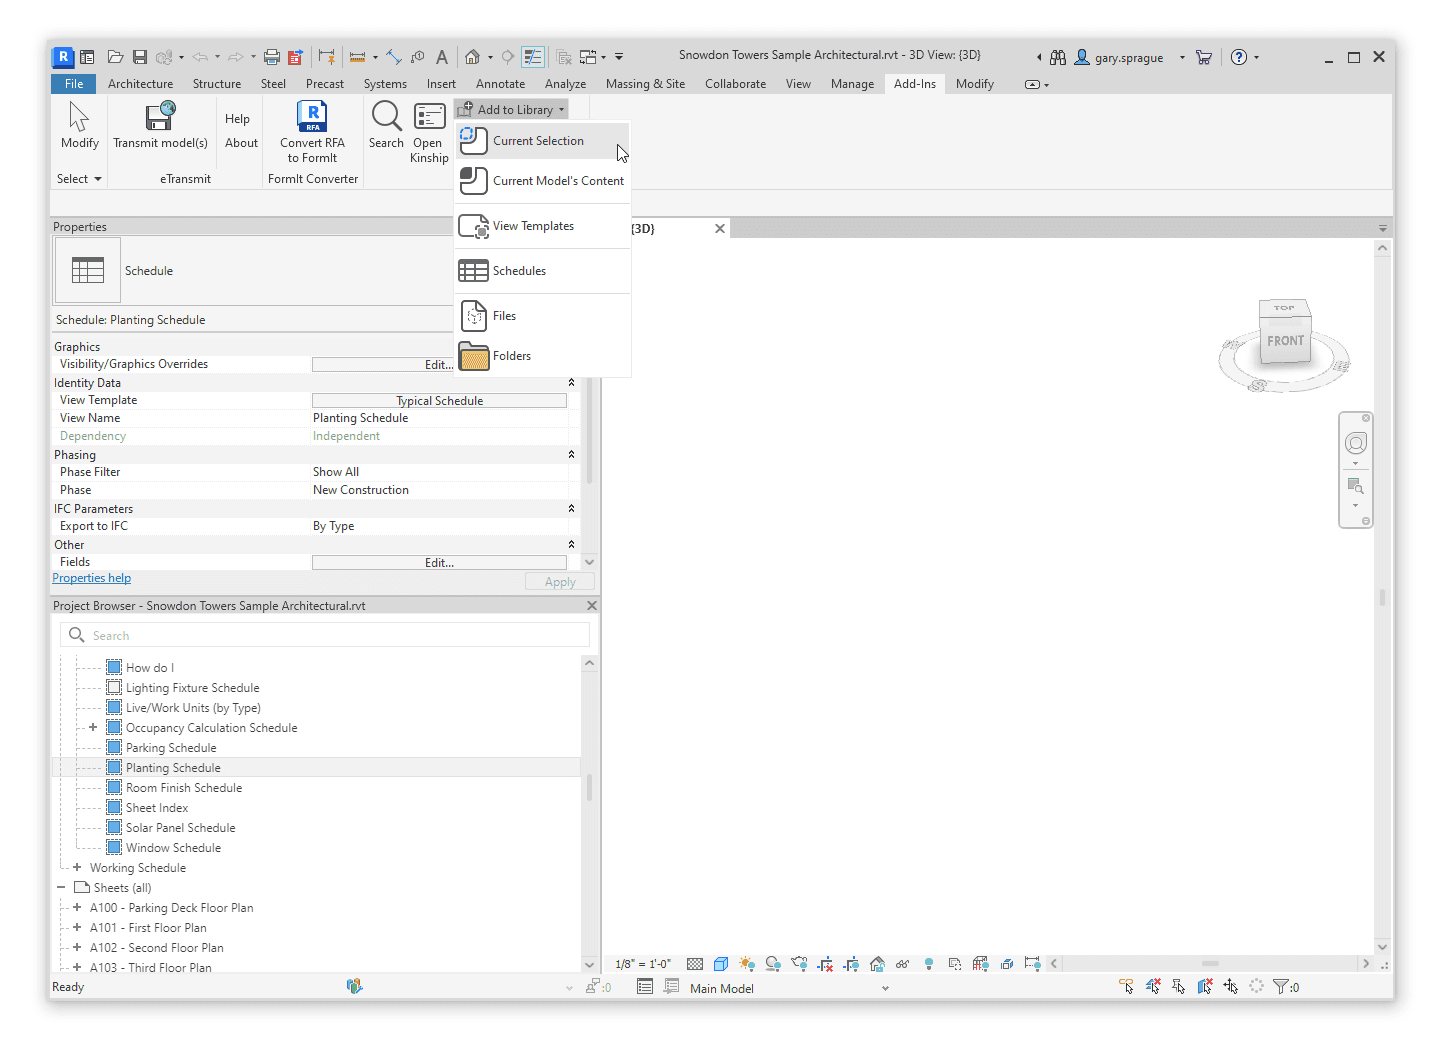The height and width of the screenshot is (1043, 1447).
Task: Toggle the Sun Path on the view control bar
Action: tap(746, 963)
